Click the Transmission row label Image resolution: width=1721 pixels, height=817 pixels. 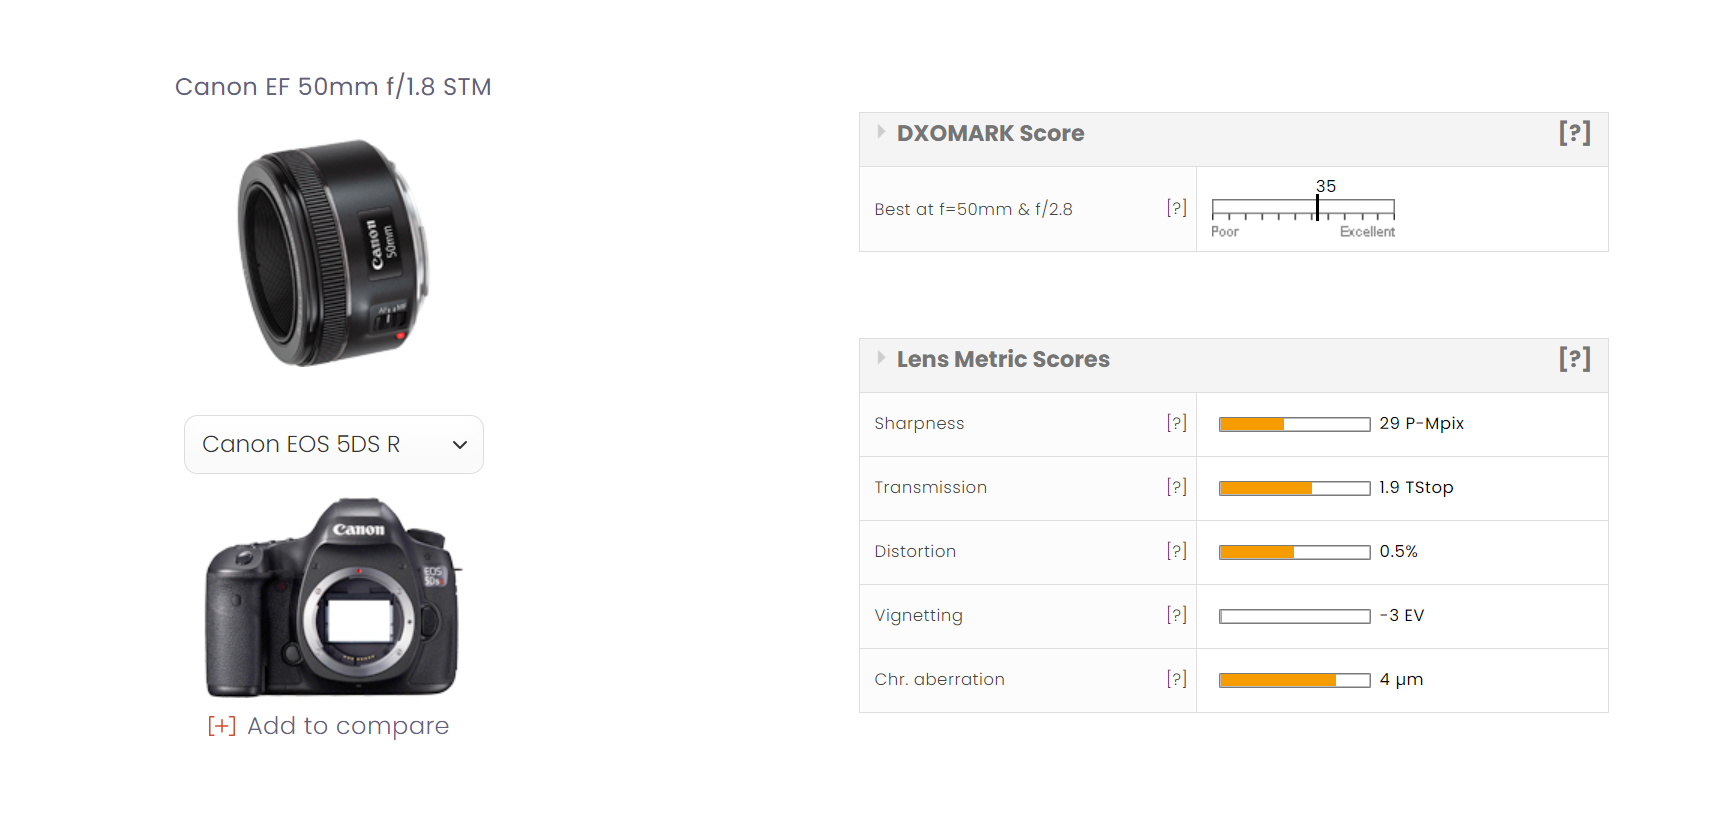pos(930,487)
